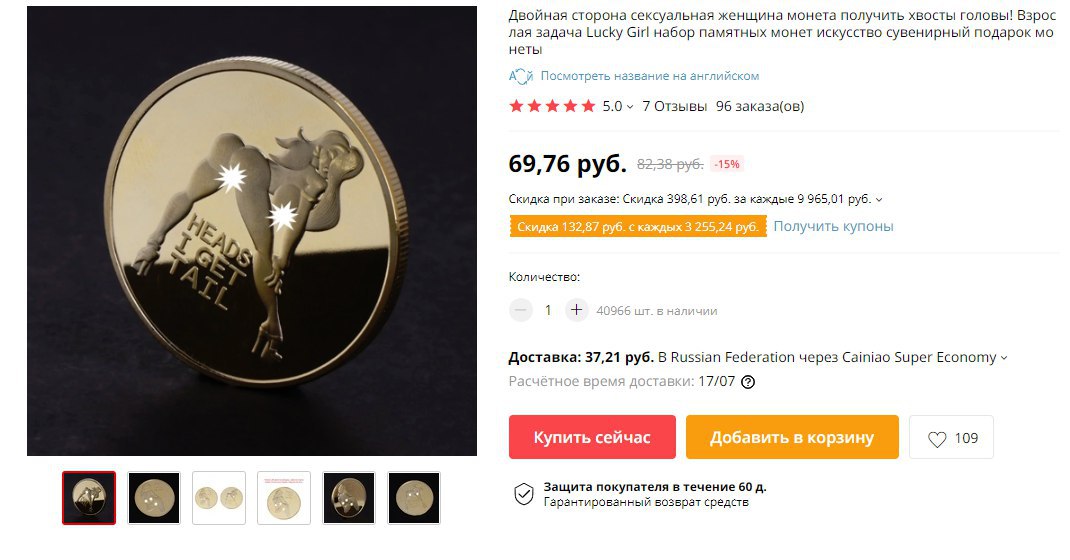Select the first highlighted coin thumbnail
Image resolution: width=1070 pixels, height=560 pixels.
tap(89, 498)
